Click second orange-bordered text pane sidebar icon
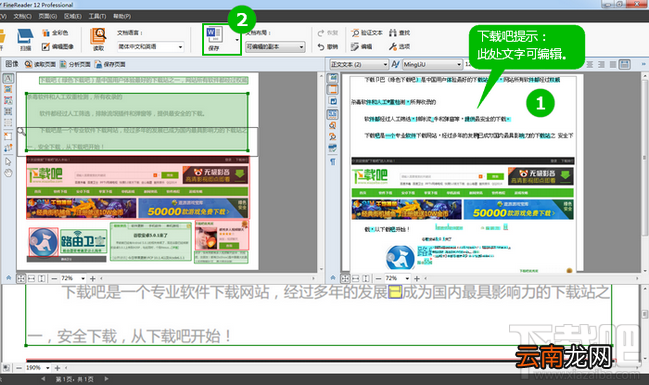 pyautogui.click(x=333, y=89)
